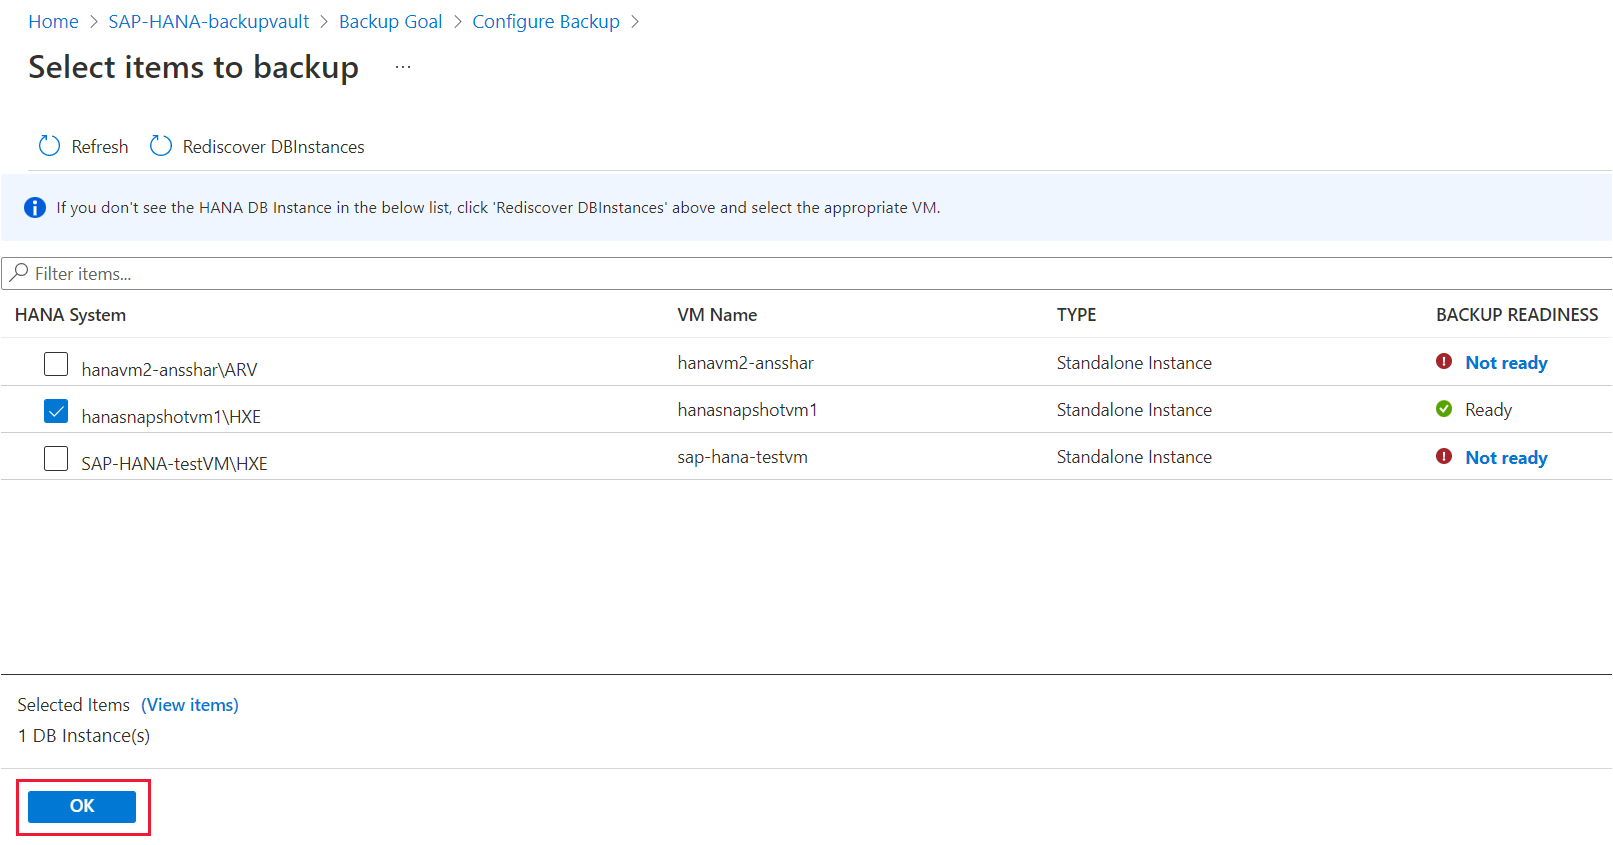Click Not ready link for sap-hana-testvm
The width and height of the screenshot is (1613, 845).
click(1506, 458)
